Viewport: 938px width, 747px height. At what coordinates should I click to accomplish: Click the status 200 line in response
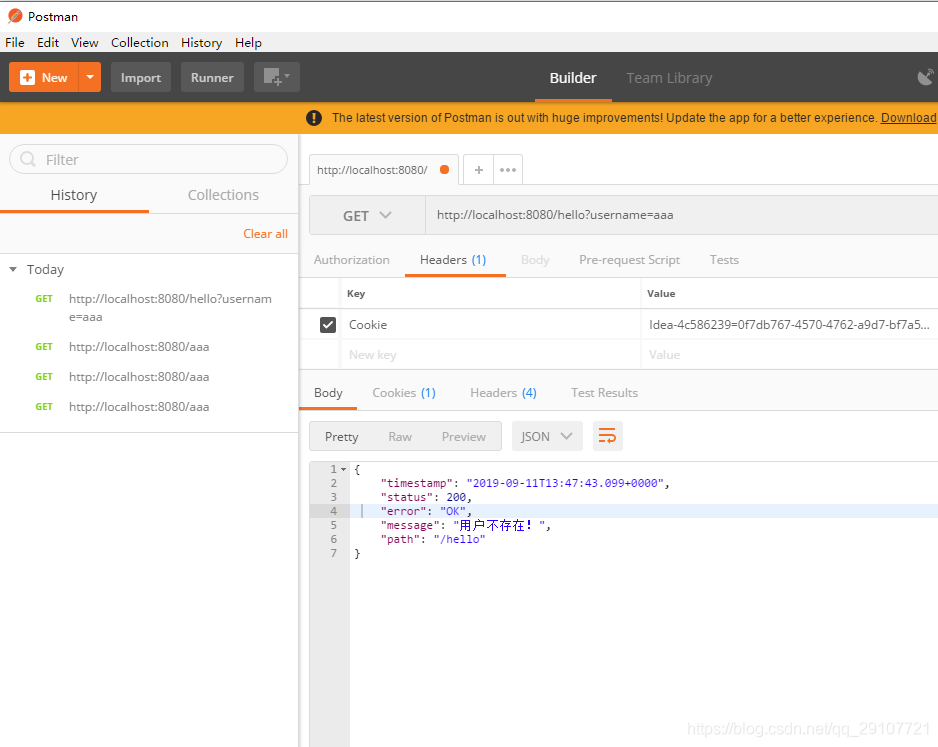[x=426, y=497]
